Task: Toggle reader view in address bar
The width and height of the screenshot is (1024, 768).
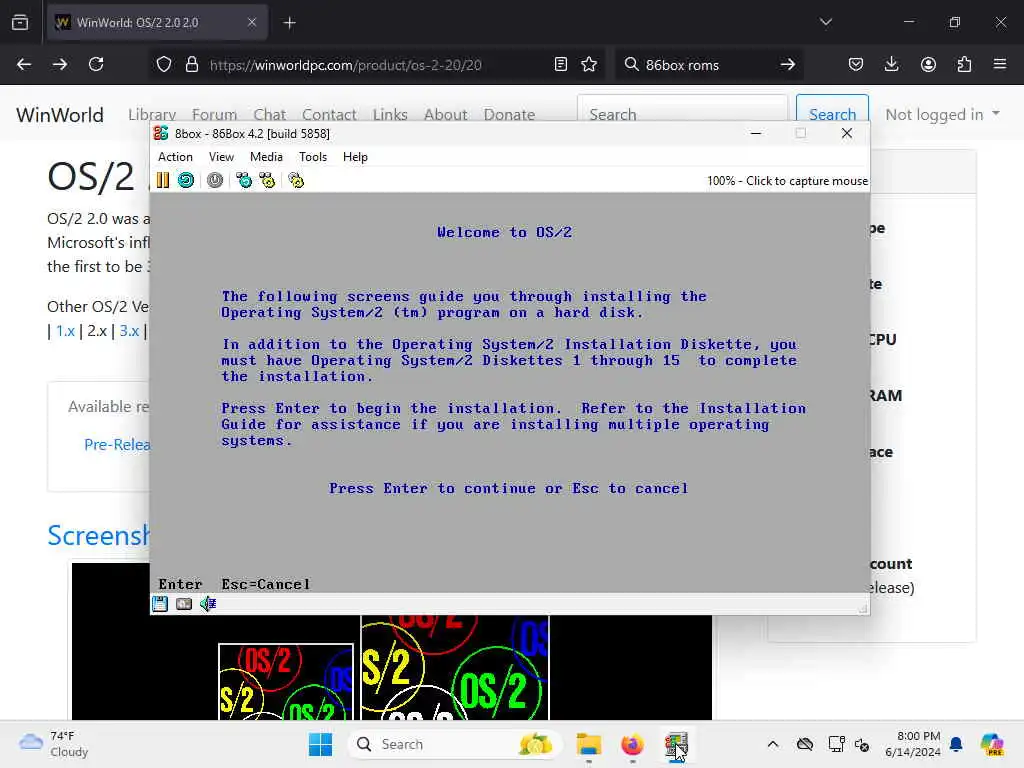Action: point(560,65)
